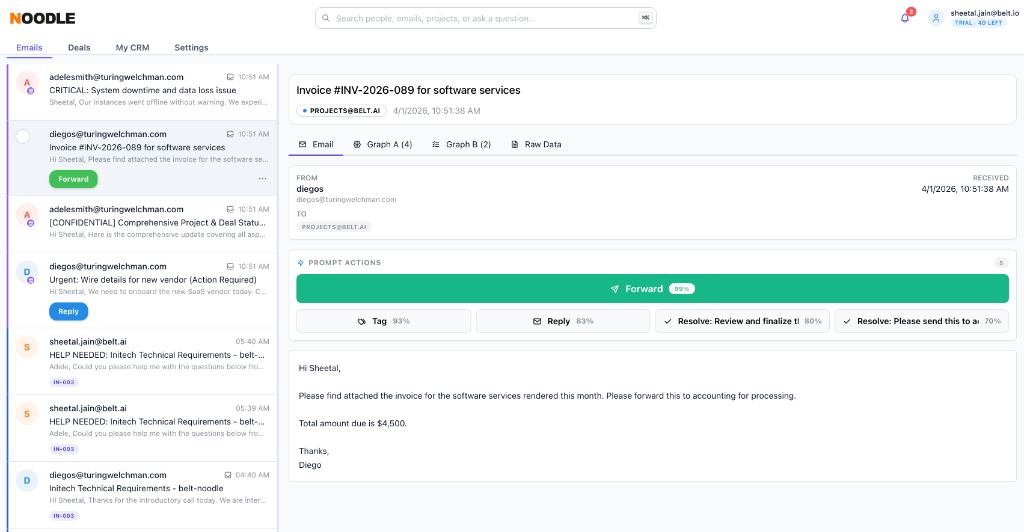The width and height of the screenshot is (1024, 532).
Task: Open the CRITICAL System downtime email
Action: click(143, 92)
